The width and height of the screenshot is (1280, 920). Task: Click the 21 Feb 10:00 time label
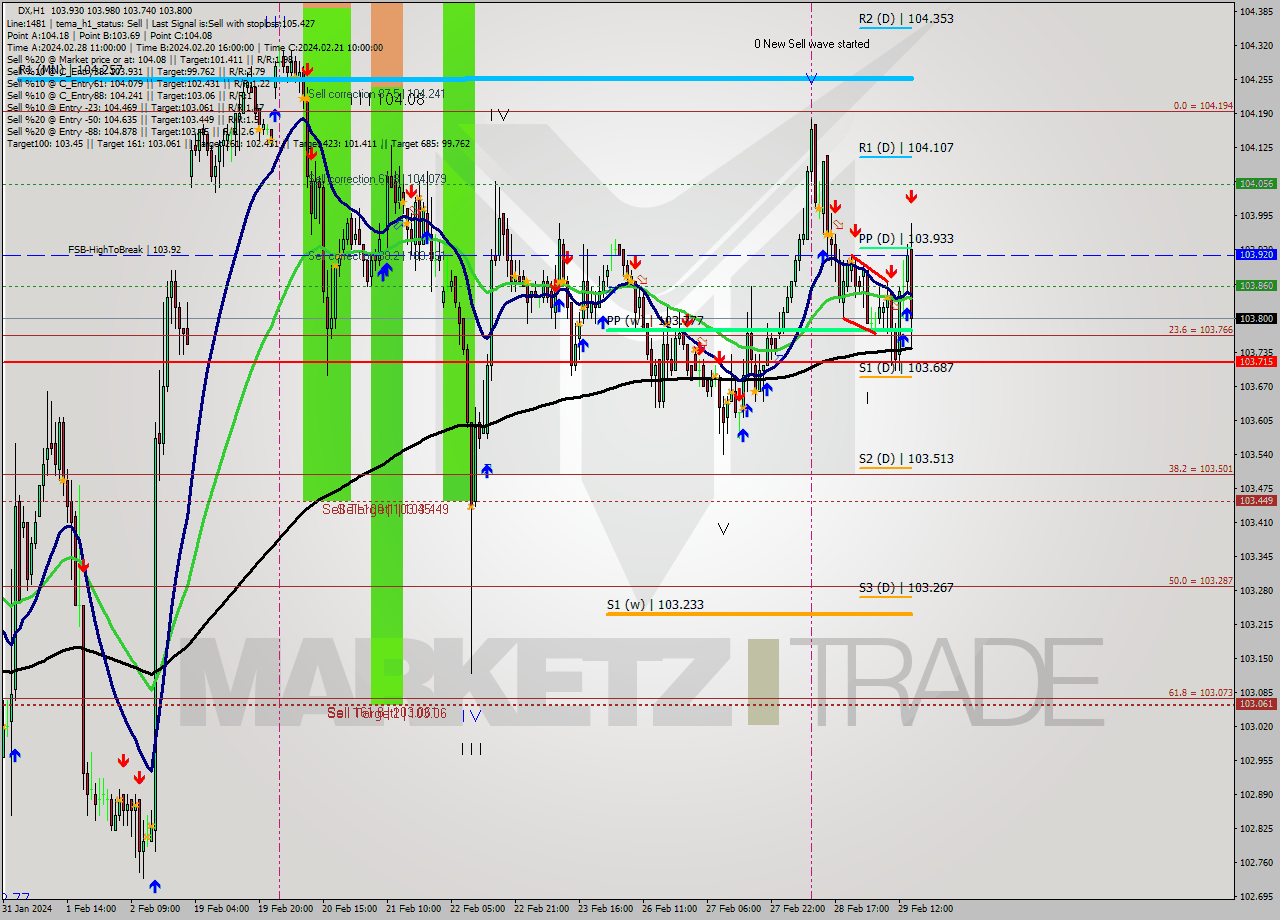pyautogui.click(x=413, y=910)
